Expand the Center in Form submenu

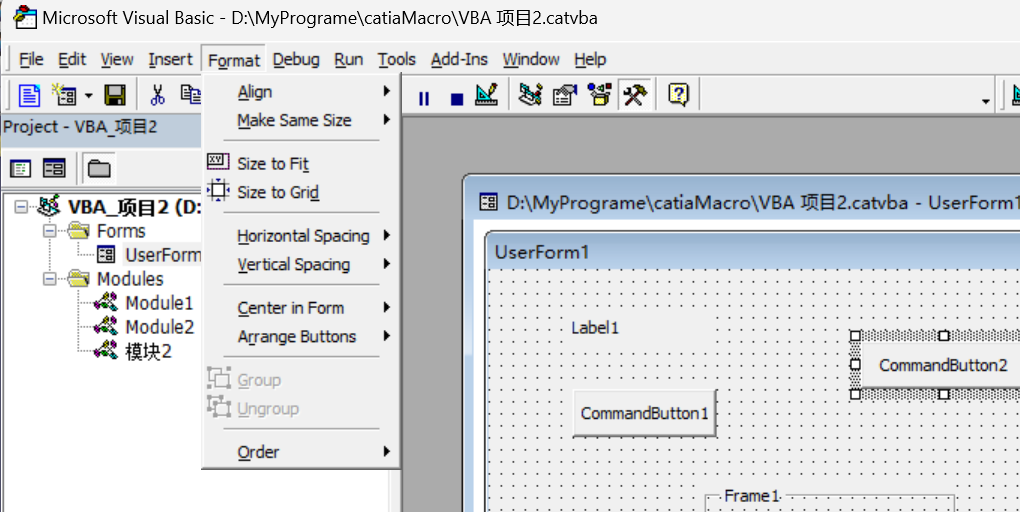(x=301, y=308)
